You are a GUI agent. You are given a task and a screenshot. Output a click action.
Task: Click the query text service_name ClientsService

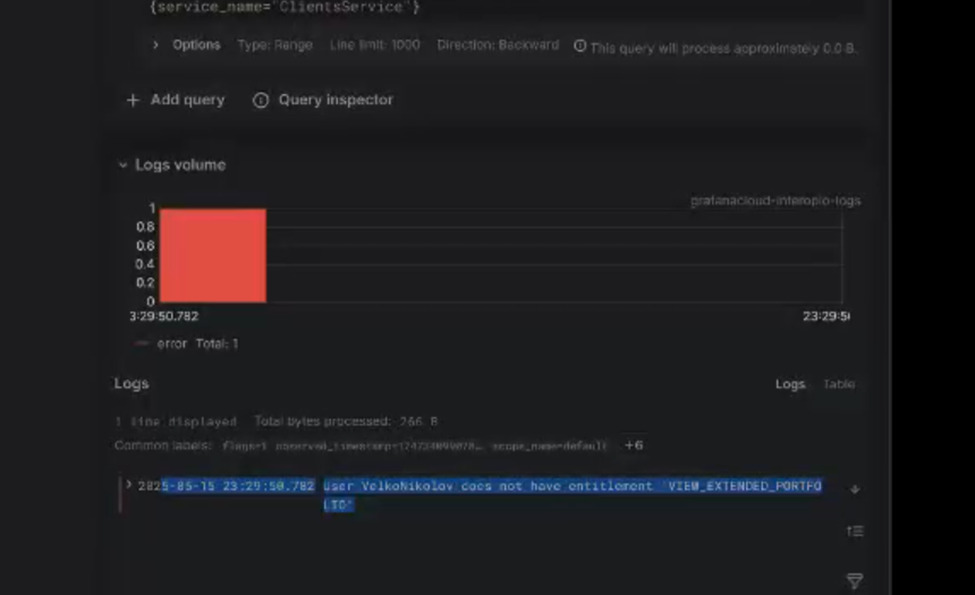[285, 7]
